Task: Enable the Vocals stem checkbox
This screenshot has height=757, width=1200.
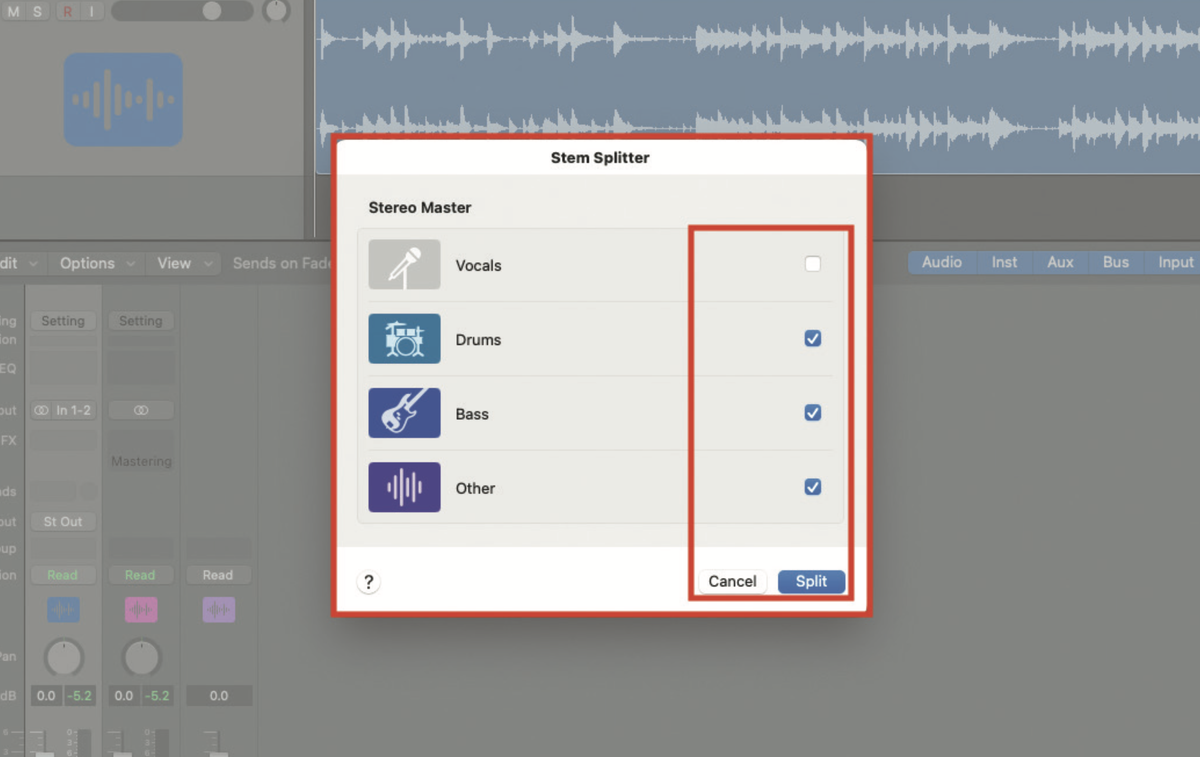Action: [x=813, y=264]
